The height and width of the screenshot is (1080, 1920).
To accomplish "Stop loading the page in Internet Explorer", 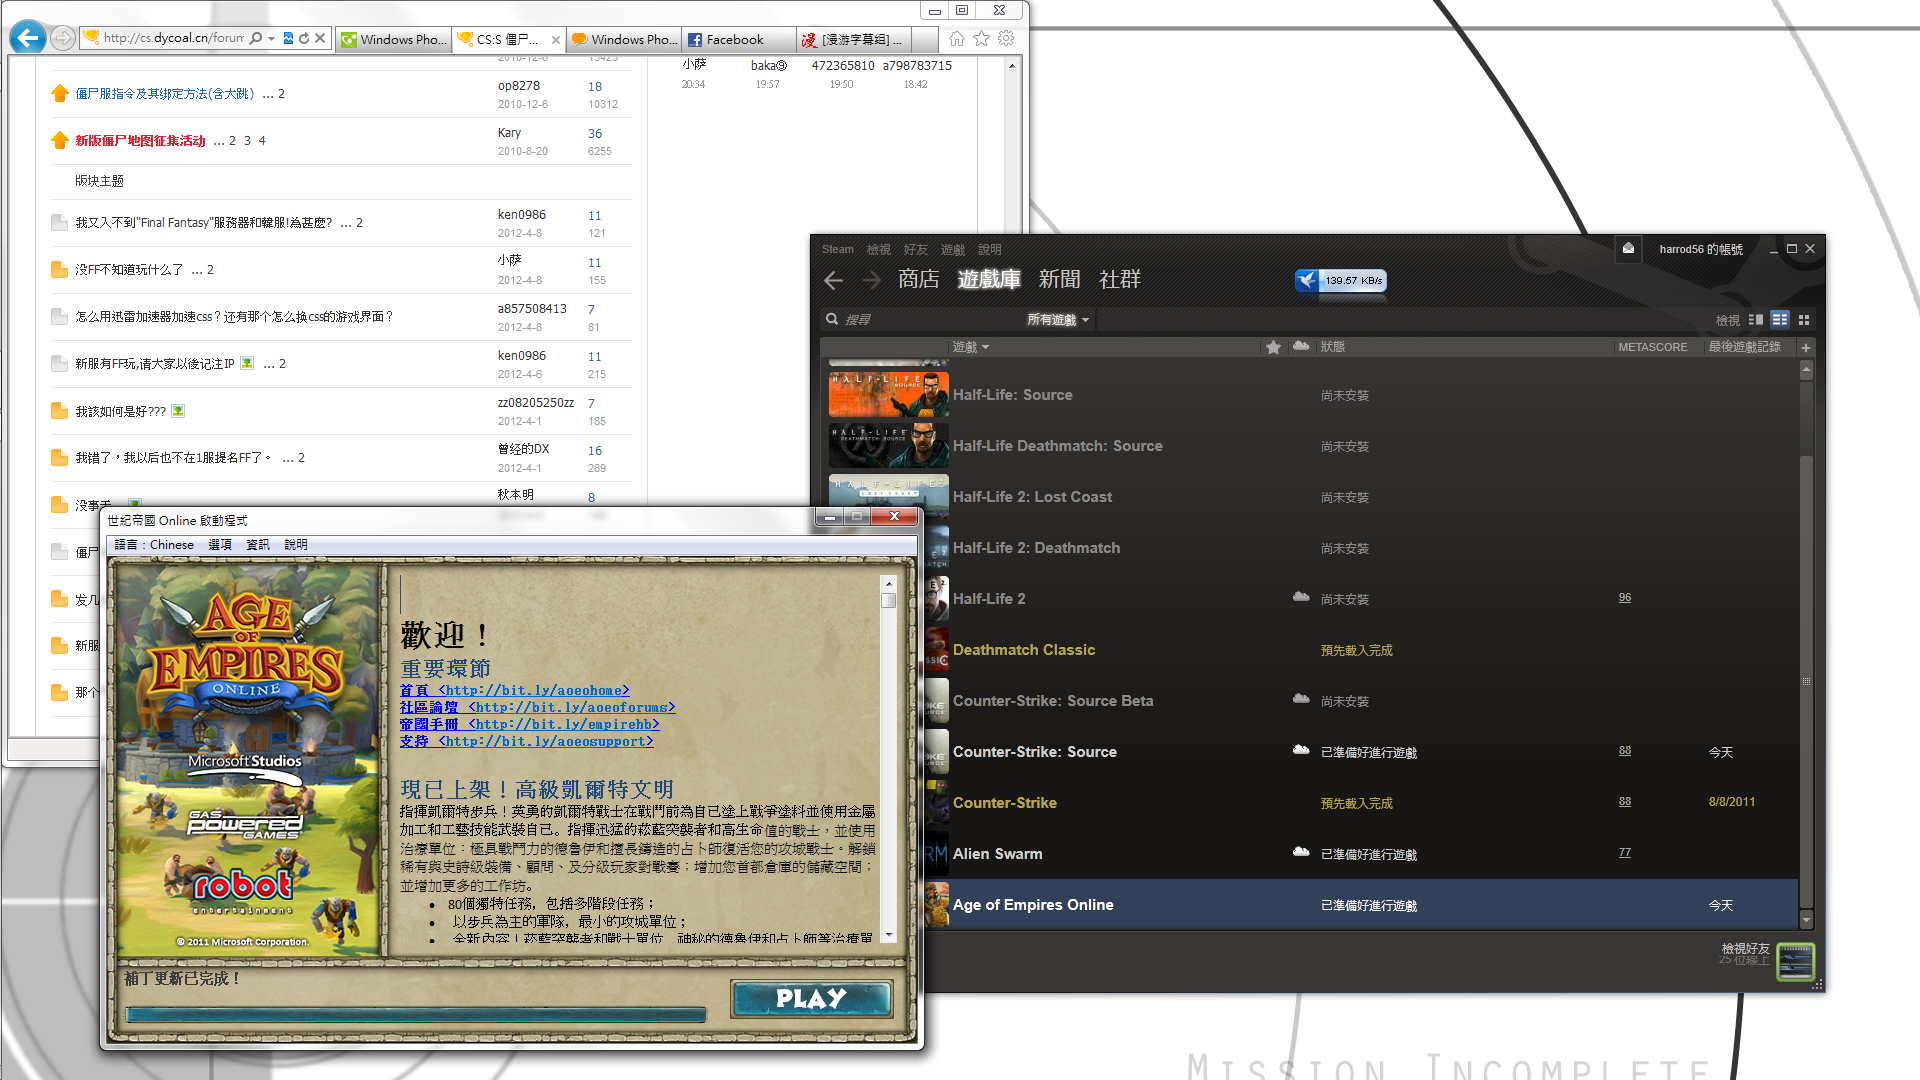I will (x=320, y=38).
